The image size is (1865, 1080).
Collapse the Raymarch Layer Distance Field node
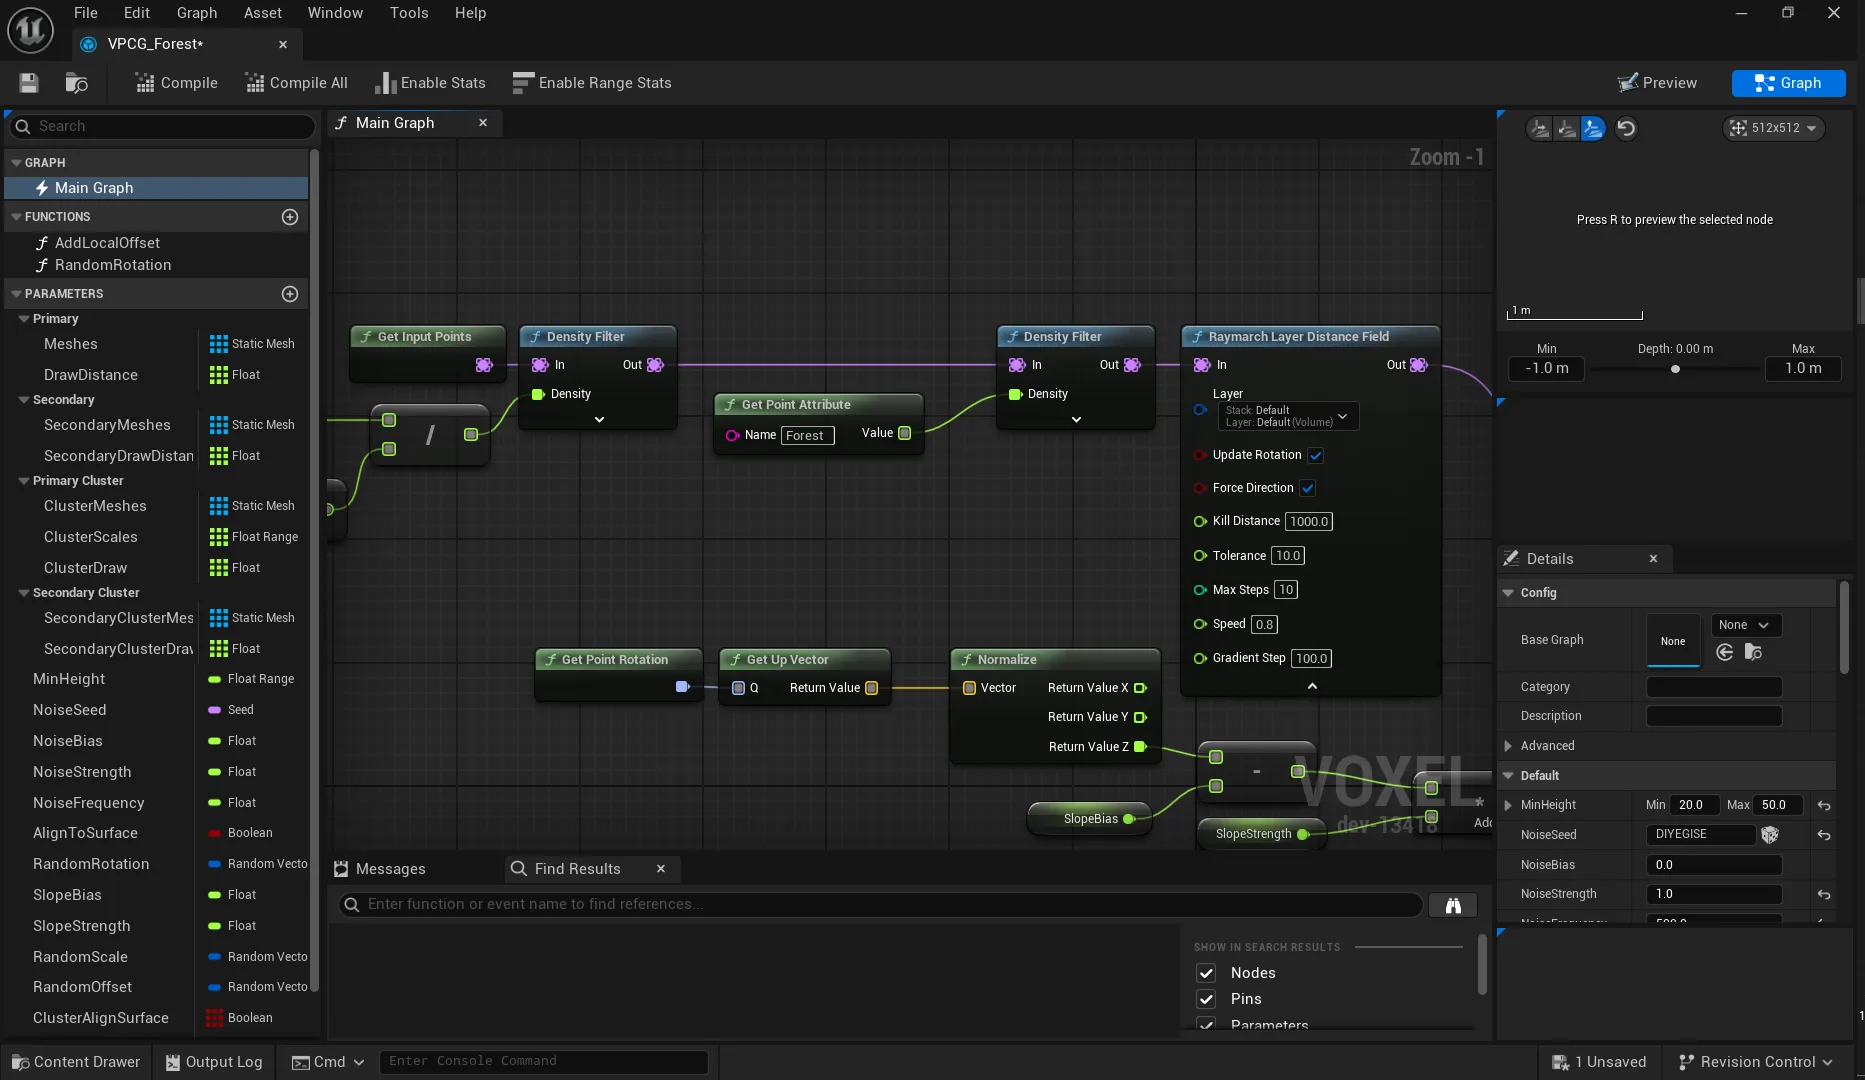(x=1311, y=686)
